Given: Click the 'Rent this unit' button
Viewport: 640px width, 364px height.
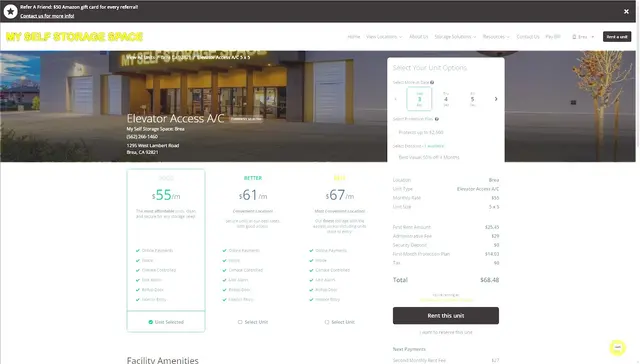Looking at the screenshot, I should (x=446, y=315).
